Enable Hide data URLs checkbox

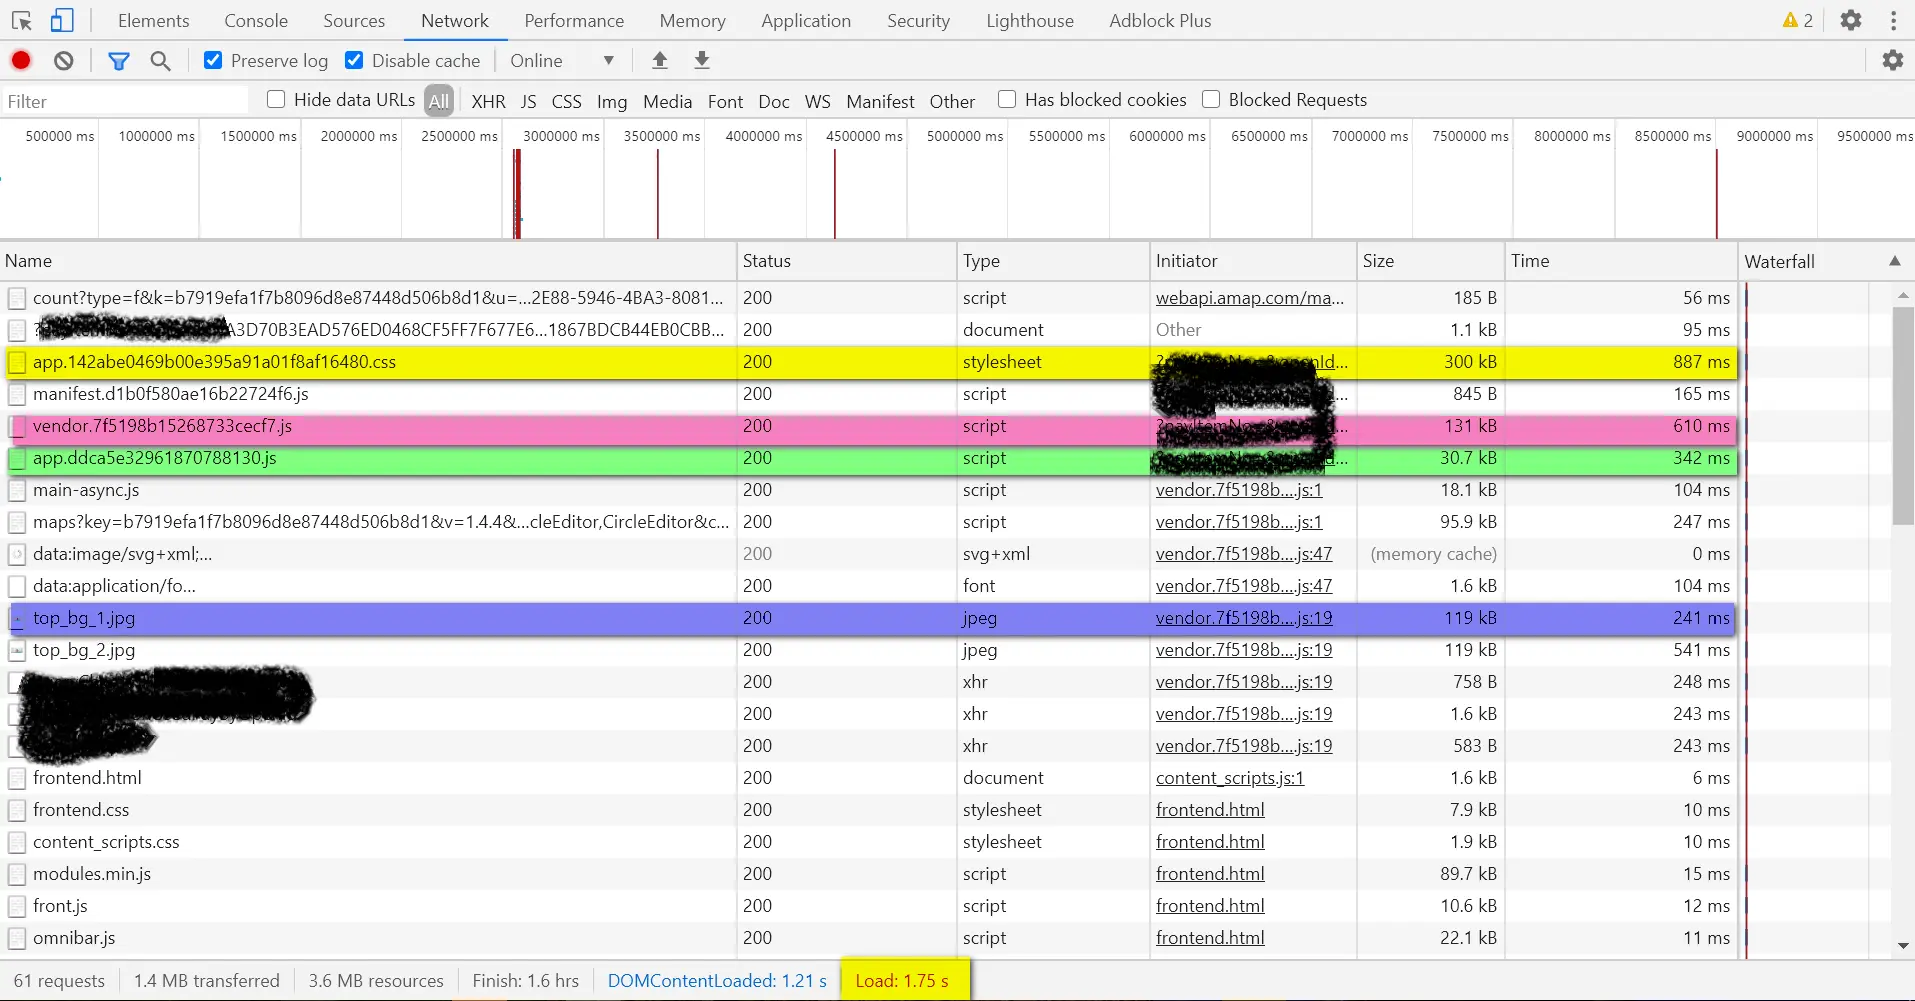tap(276, 99)
